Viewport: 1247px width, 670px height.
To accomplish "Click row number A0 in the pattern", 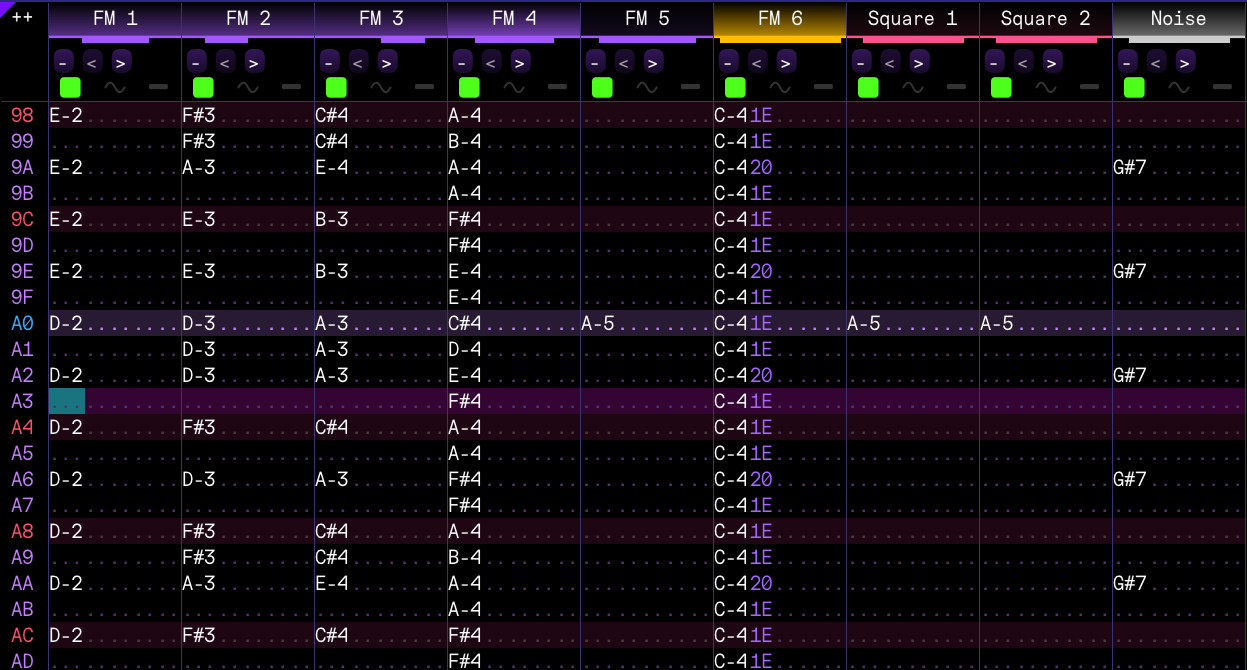I will [22, 323].
